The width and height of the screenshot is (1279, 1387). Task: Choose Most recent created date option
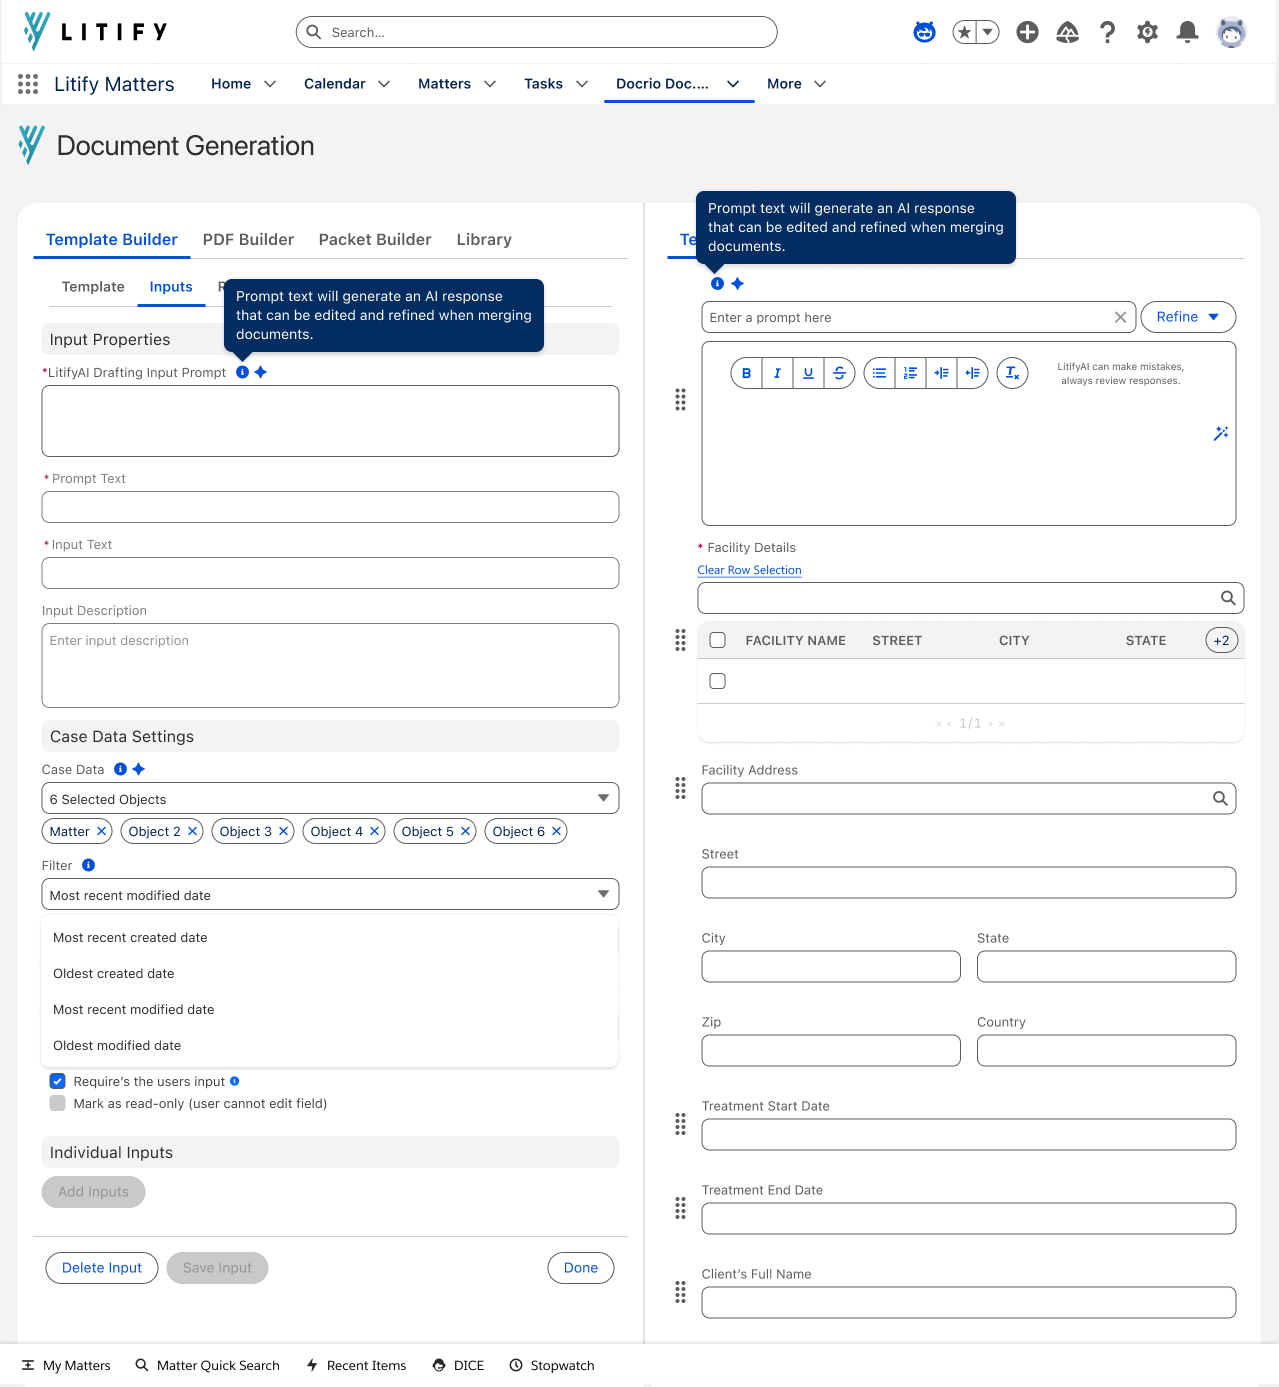pos(330,938)
